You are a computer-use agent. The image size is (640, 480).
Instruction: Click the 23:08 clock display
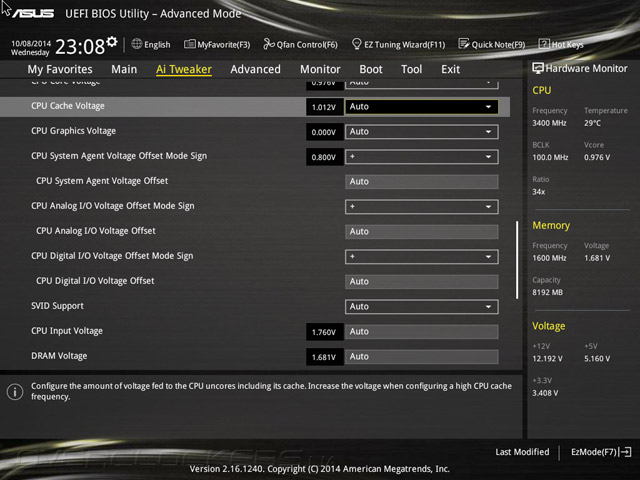coord(80,47)
